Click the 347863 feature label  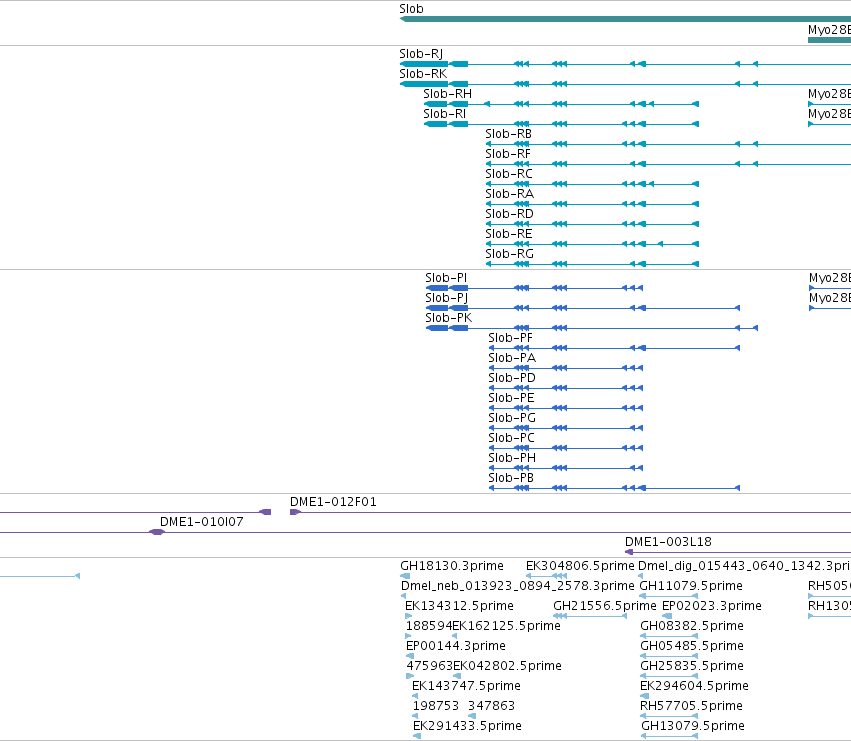[491, 706]
